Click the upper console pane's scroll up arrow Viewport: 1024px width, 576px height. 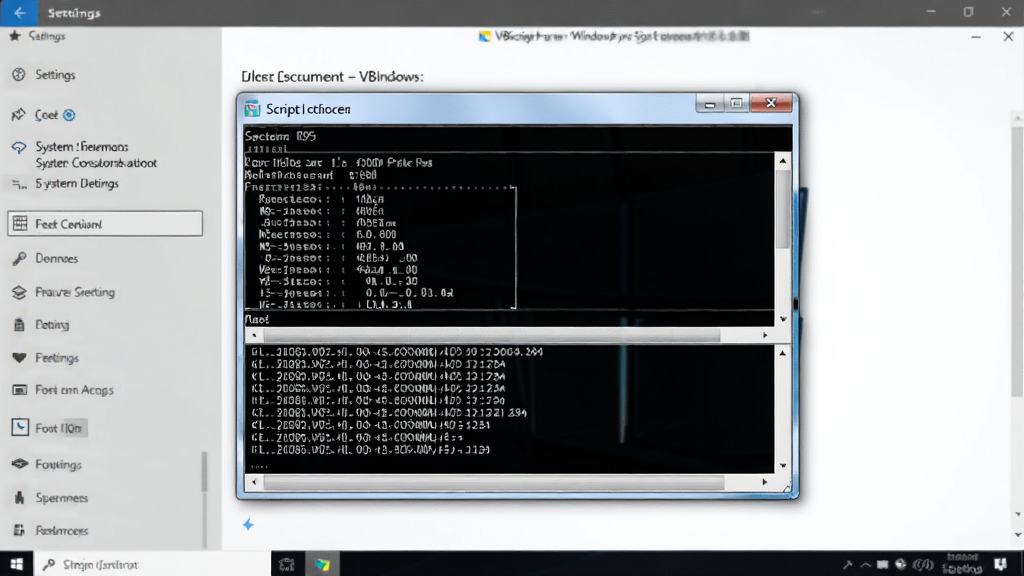click(x=782, y=161)
